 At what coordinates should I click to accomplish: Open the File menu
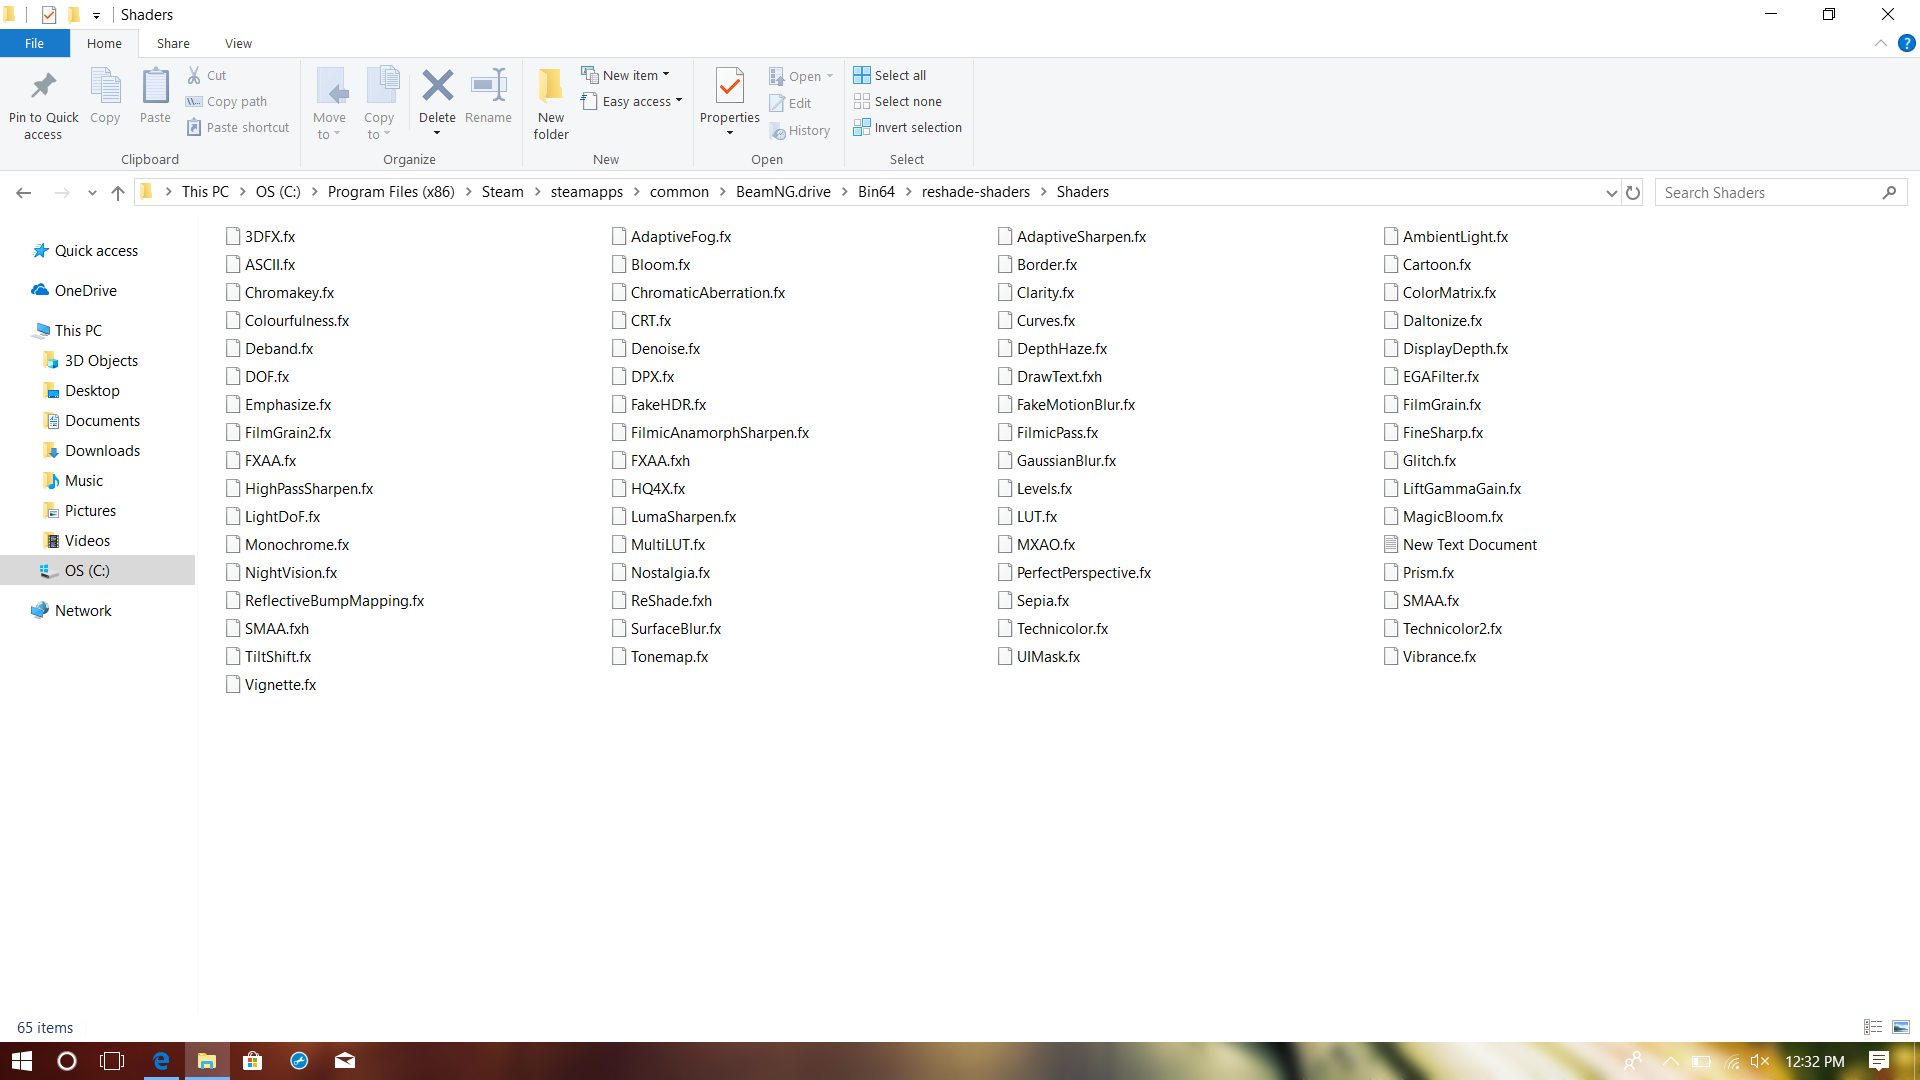pos(35,43)
